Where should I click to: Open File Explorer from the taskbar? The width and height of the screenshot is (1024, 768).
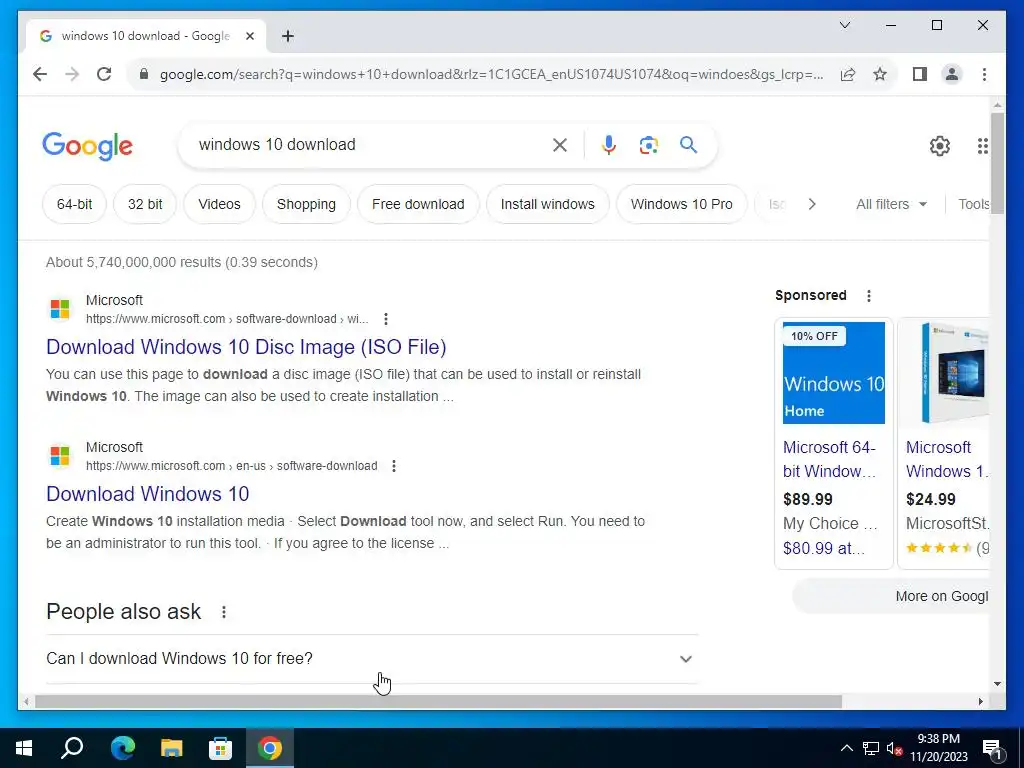click(x=171, y=748)
